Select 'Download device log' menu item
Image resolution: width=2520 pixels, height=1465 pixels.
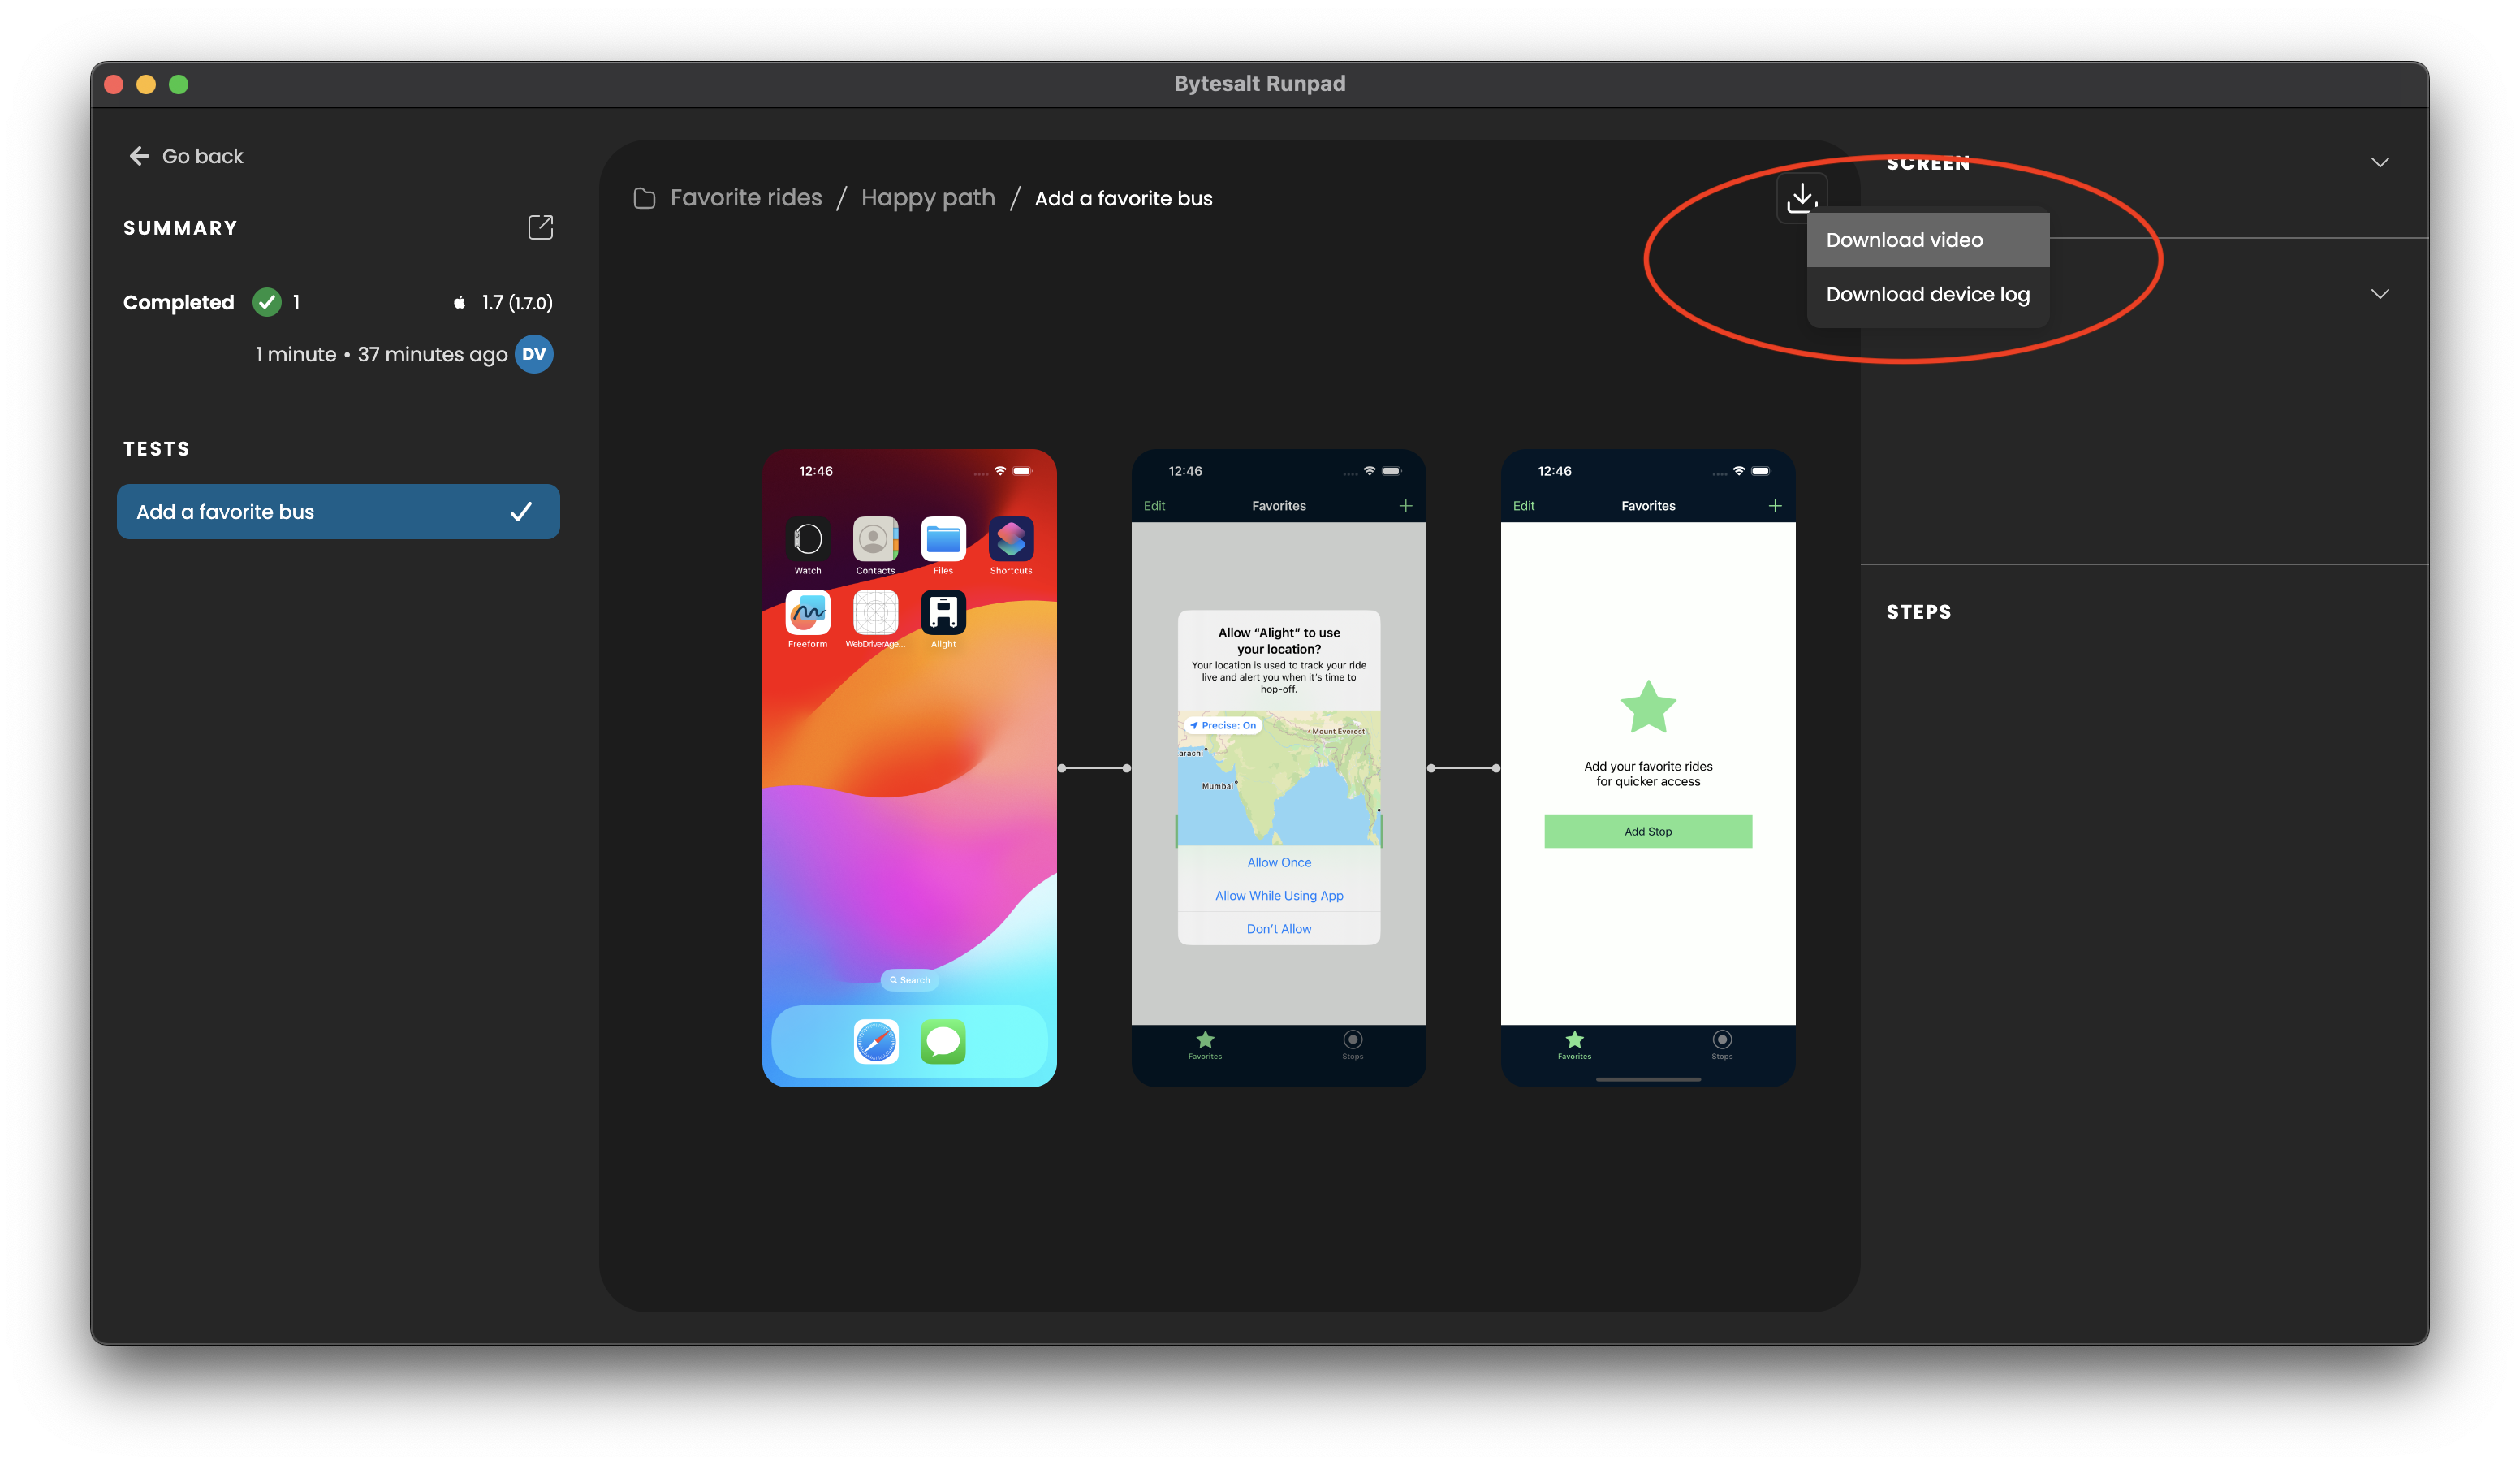(1927, 293)
